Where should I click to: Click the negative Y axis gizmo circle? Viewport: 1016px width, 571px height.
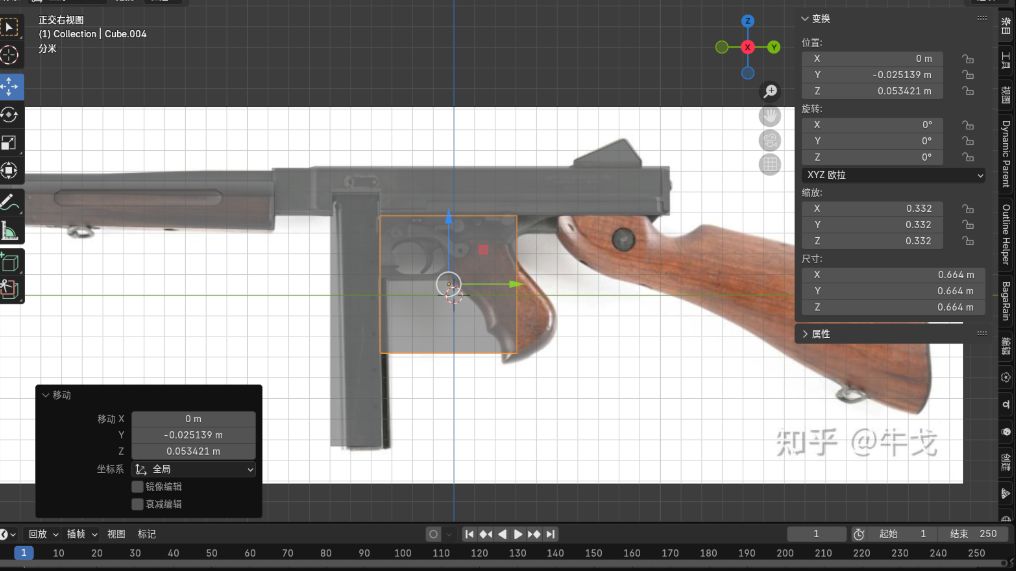pos(722,47)
